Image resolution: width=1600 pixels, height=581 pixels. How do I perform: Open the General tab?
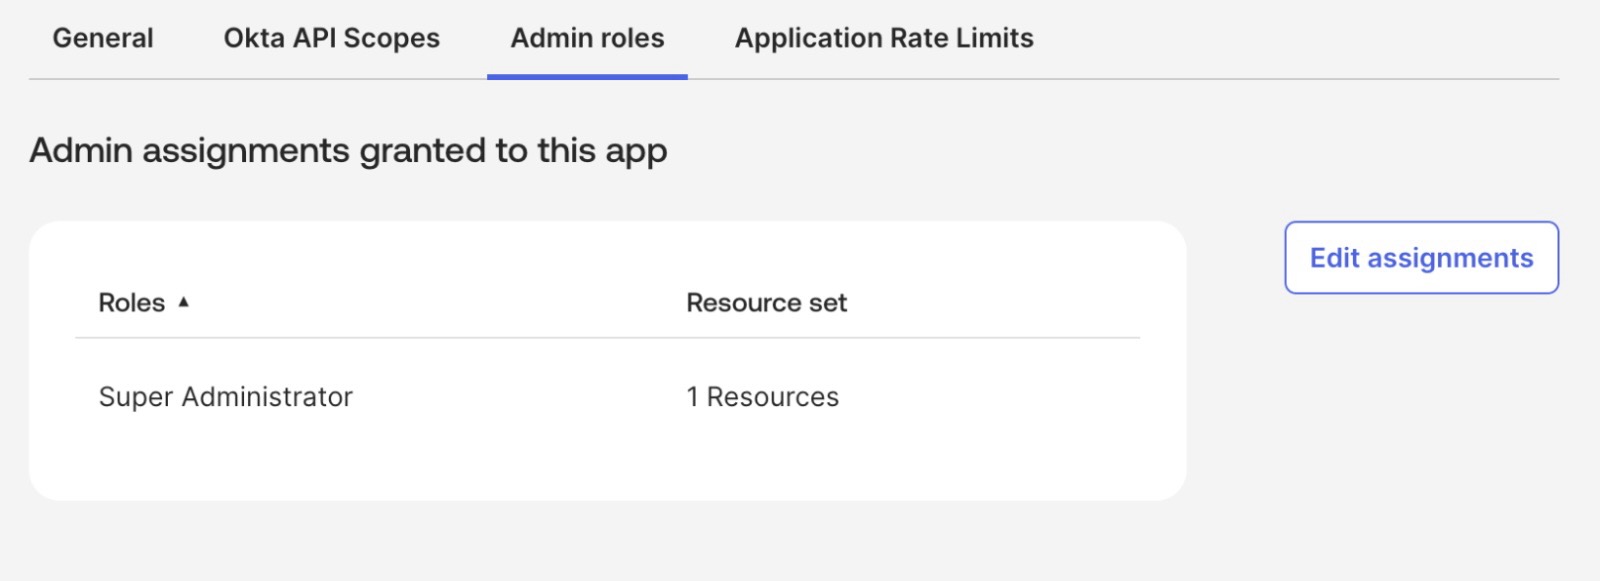tap(103, 38)
